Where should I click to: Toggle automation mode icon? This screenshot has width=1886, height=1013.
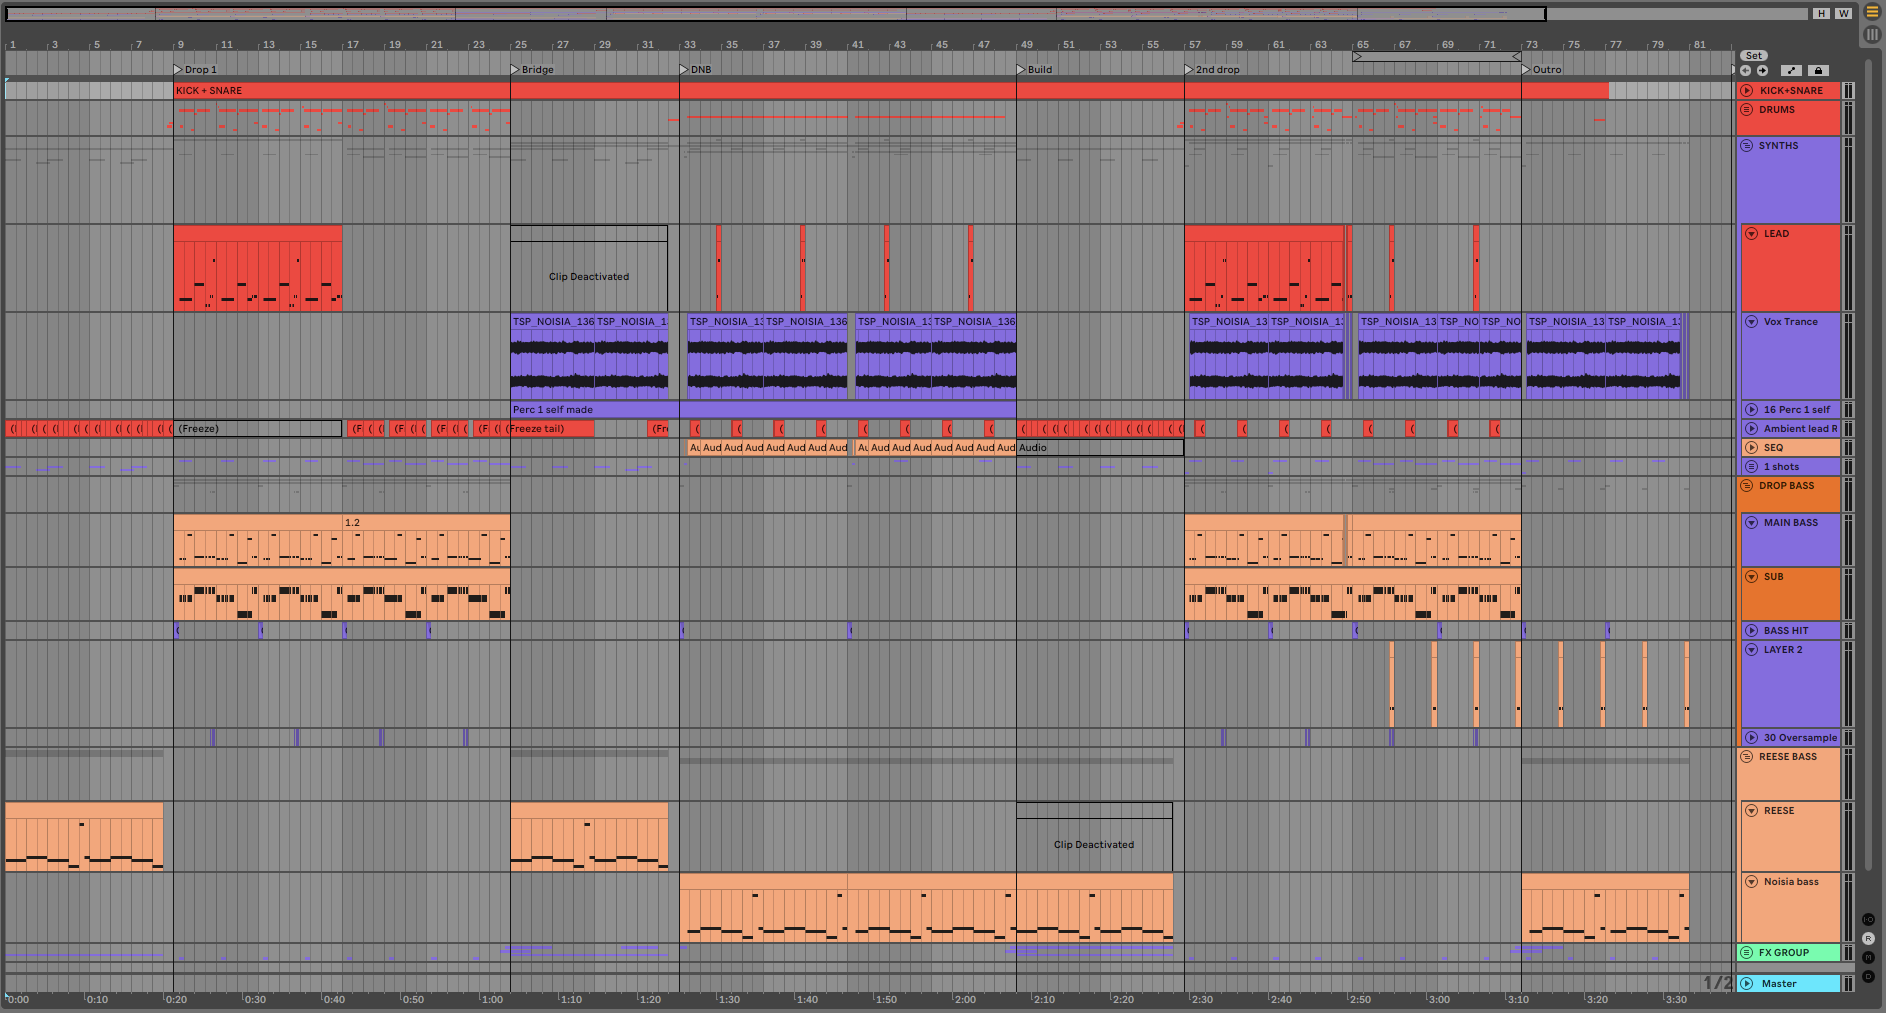(1791, 70)
